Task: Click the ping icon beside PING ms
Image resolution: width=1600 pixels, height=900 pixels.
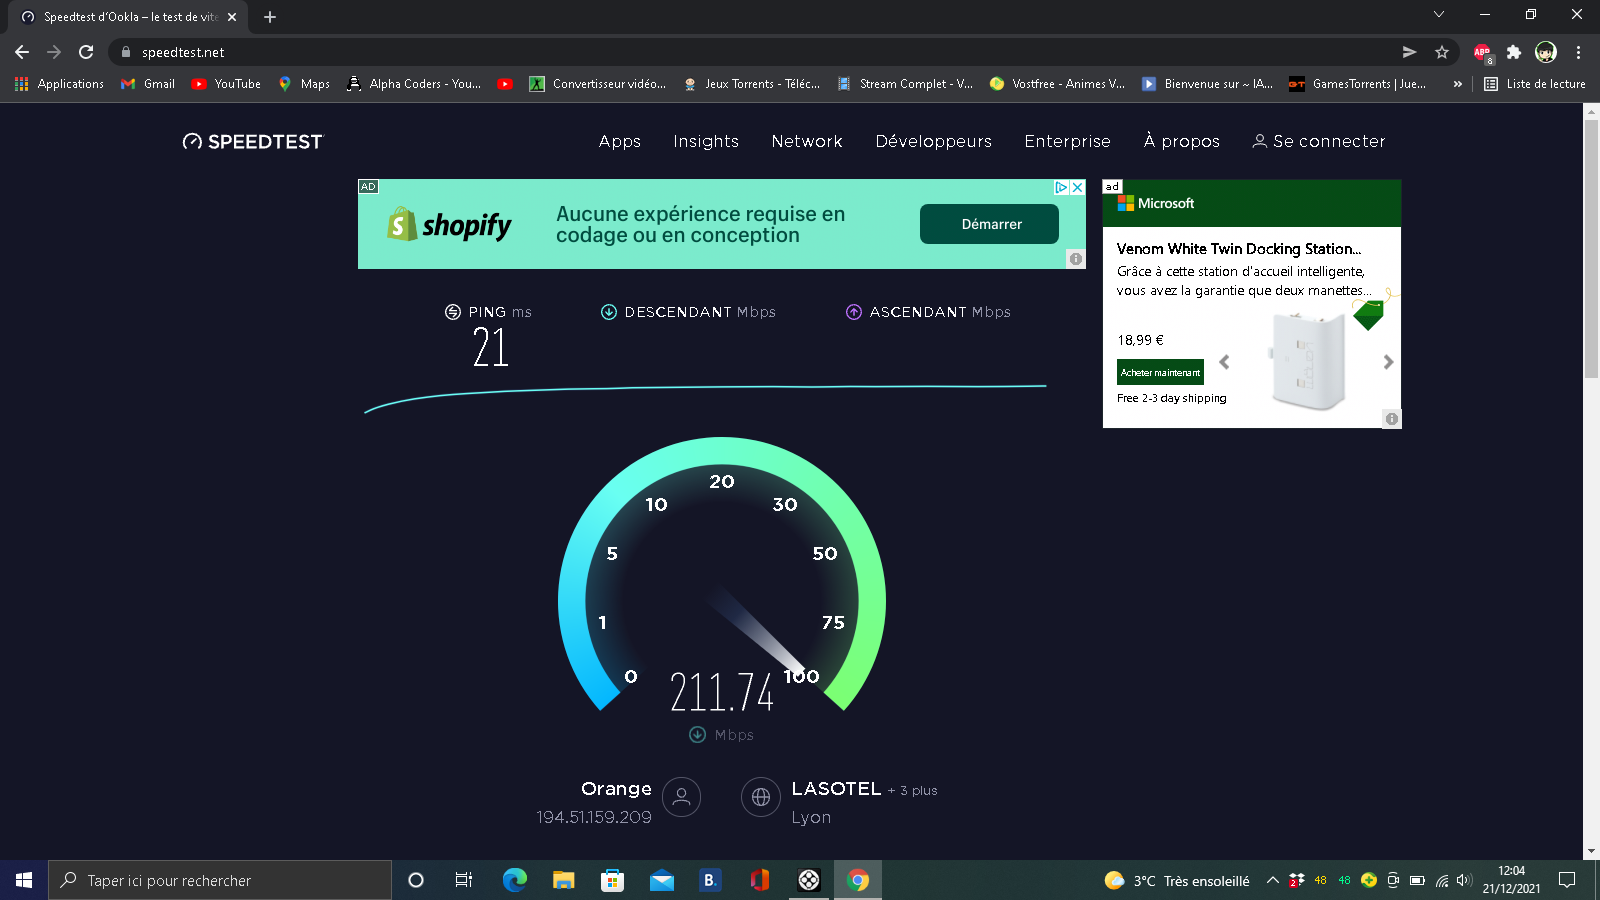Action: pos(453,312)
